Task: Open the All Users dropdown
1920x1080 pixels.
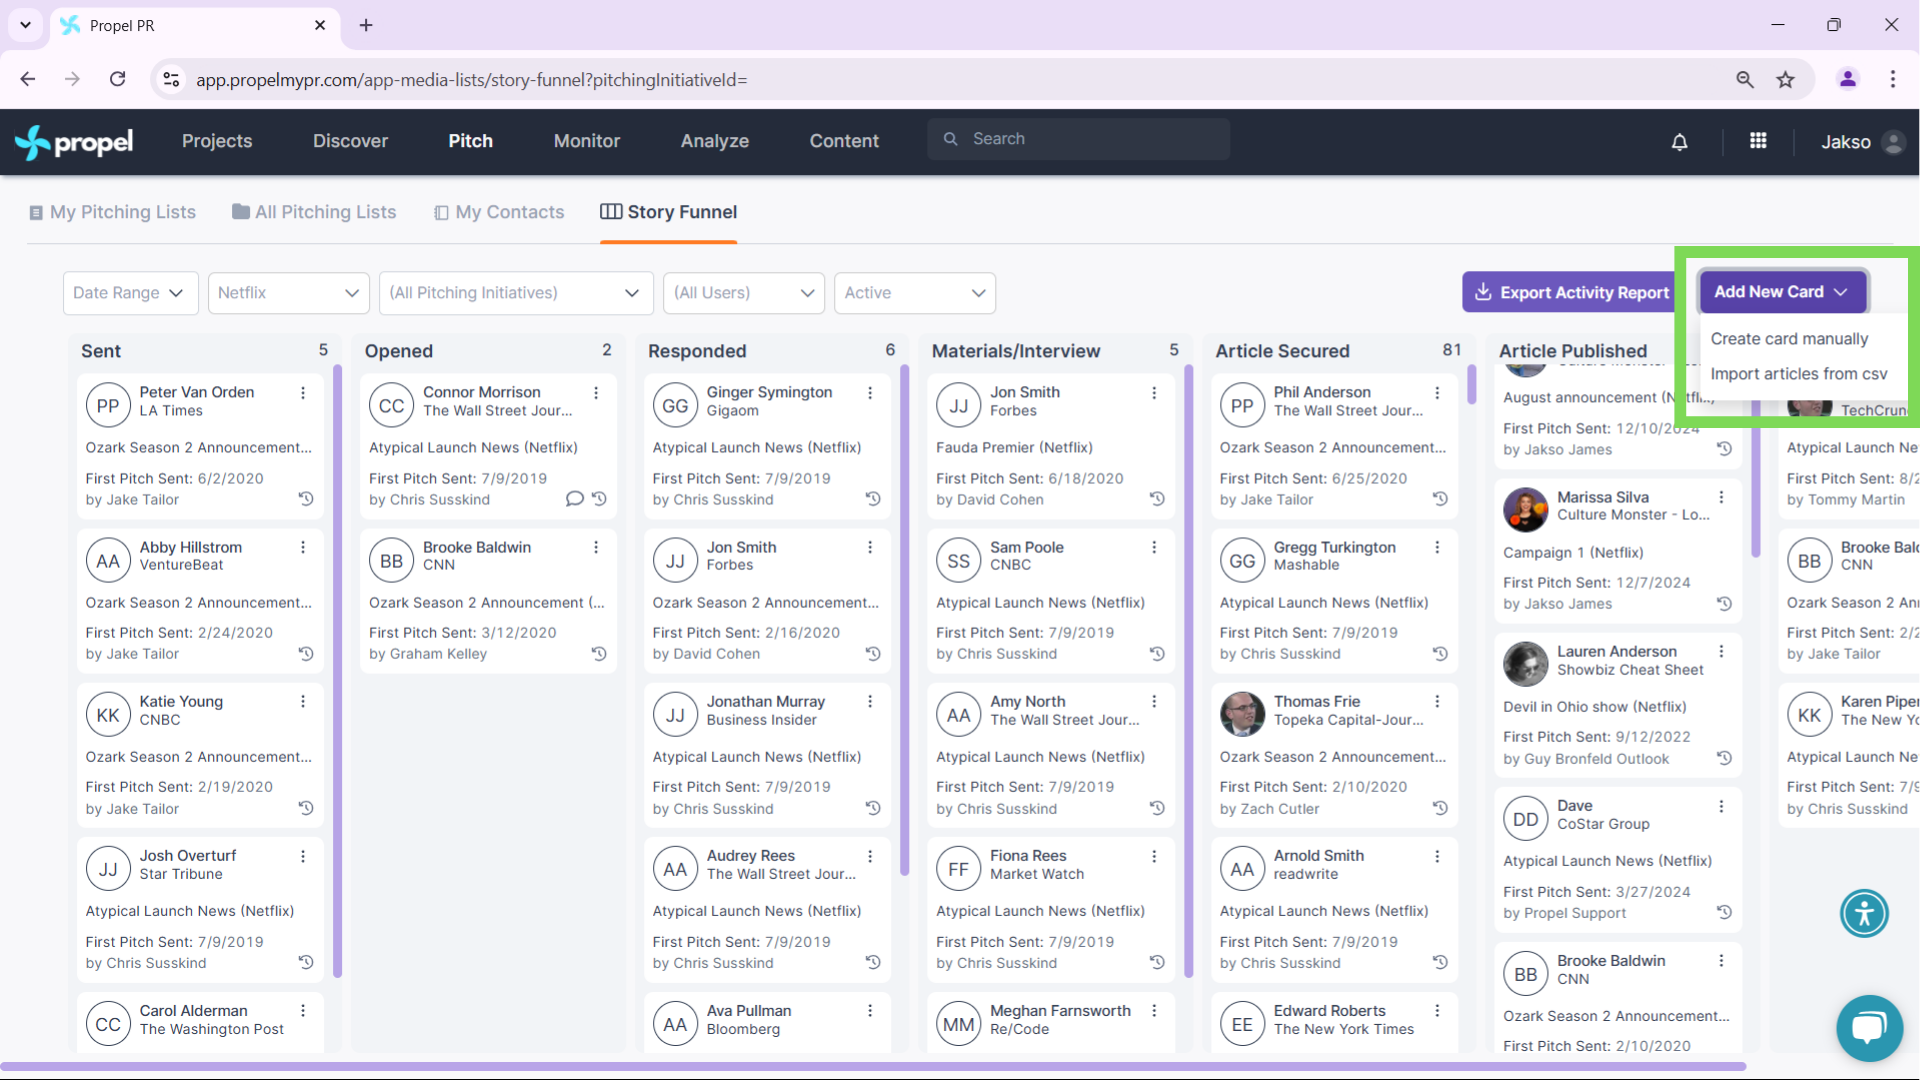Action: (x=743, y=293)
